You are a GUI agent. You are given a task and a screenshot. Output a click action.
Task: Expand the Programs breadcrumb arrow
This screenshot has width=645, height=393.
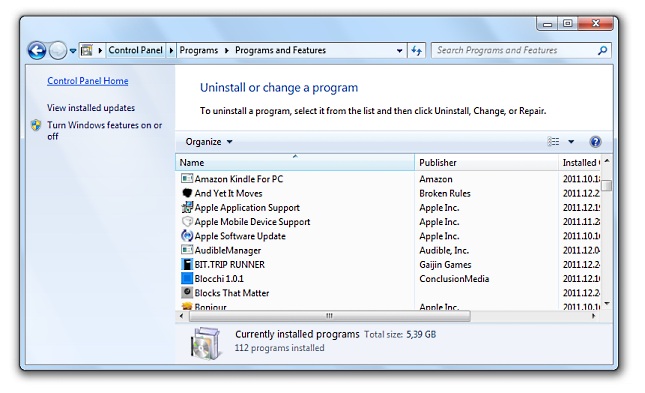(x=227, y=51)
